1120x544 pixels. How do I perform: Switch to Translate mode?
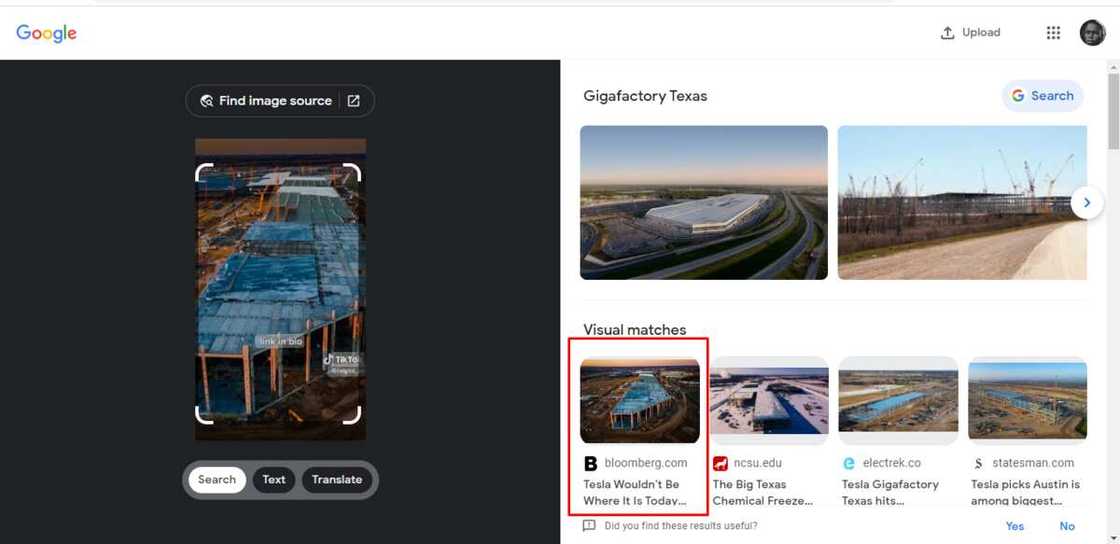click(337, 480)
